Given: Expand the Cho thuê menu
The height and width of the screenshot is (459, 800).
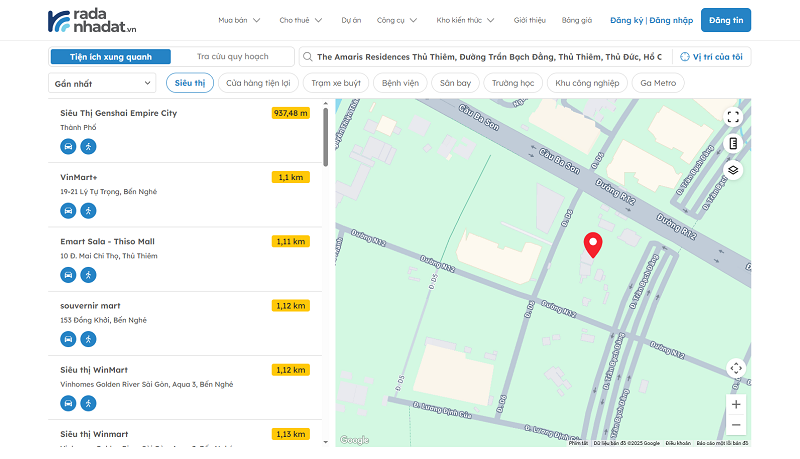Looking at the screenshot, I should point(301,20).
